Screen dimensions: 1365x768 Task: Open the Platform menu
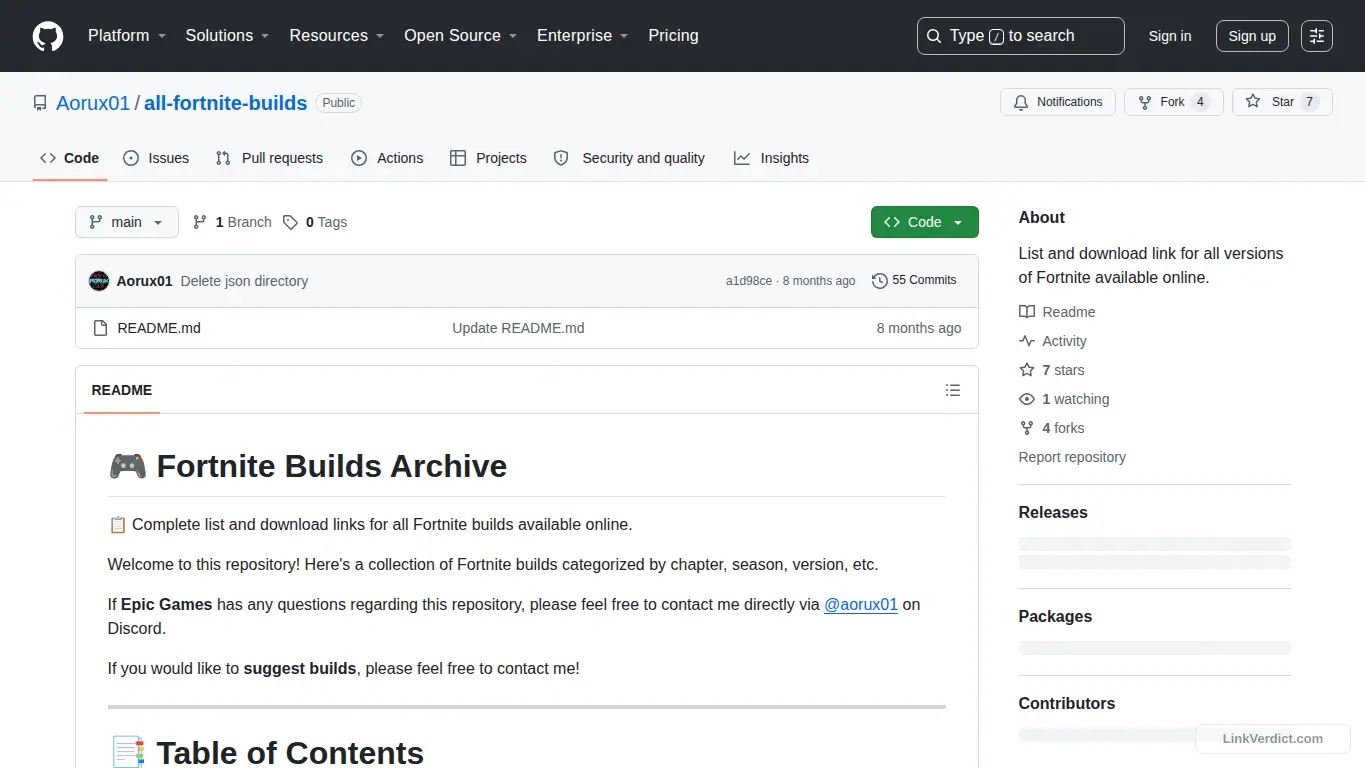[127, 35]
